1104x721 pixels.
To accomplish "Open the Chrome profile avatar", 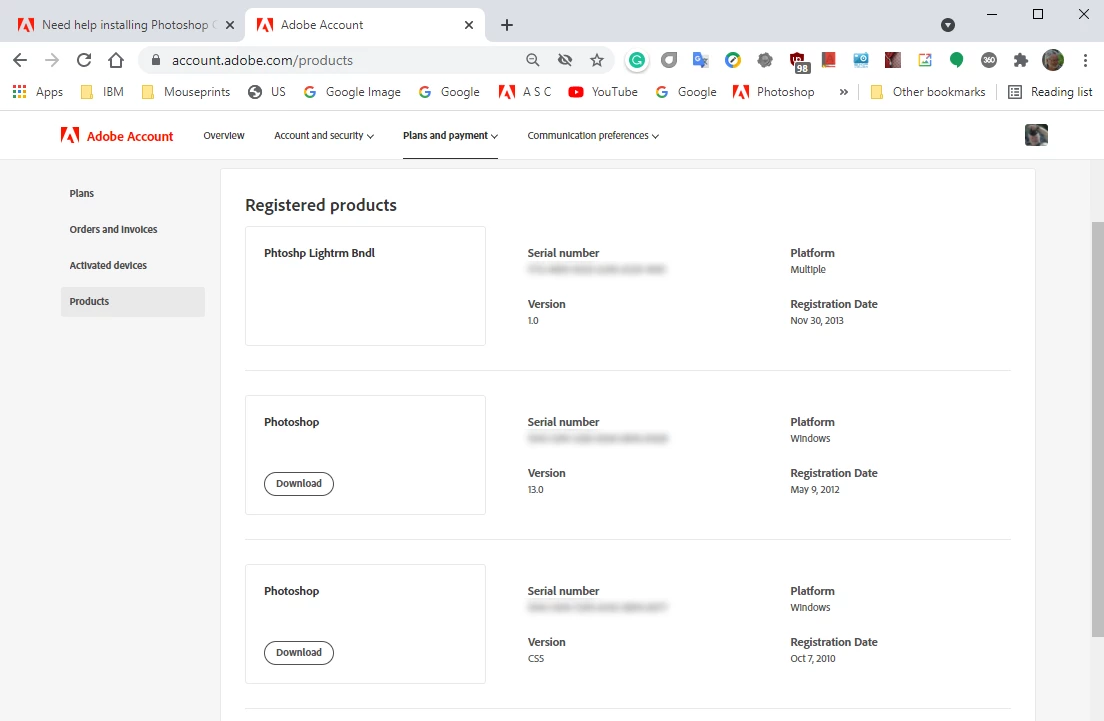I will (x=1053, y=61).
